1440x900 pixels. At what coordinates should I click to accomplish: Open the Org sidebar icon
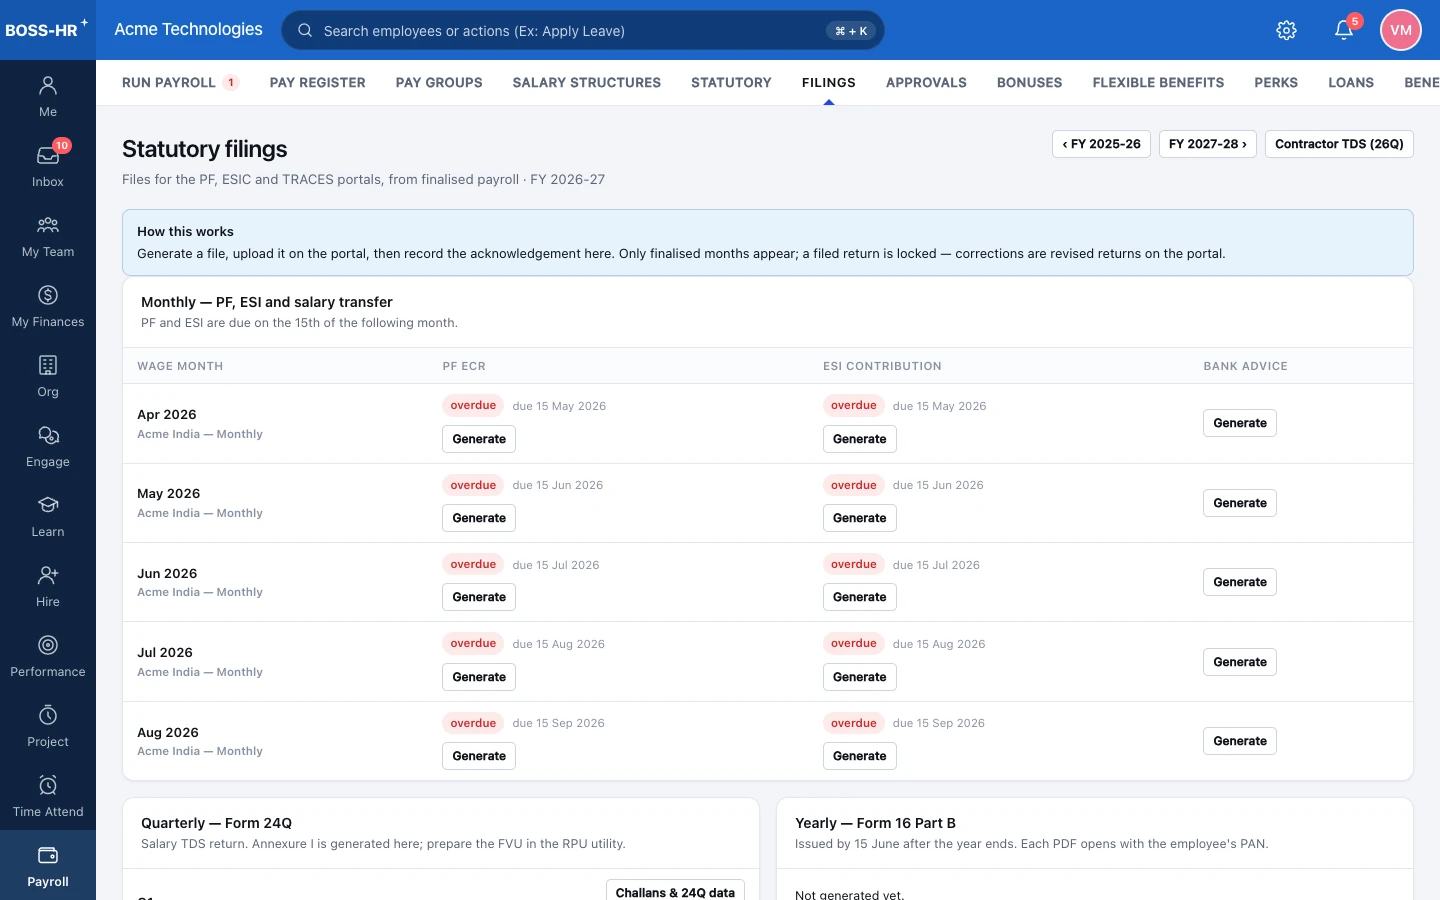point(48,376)
